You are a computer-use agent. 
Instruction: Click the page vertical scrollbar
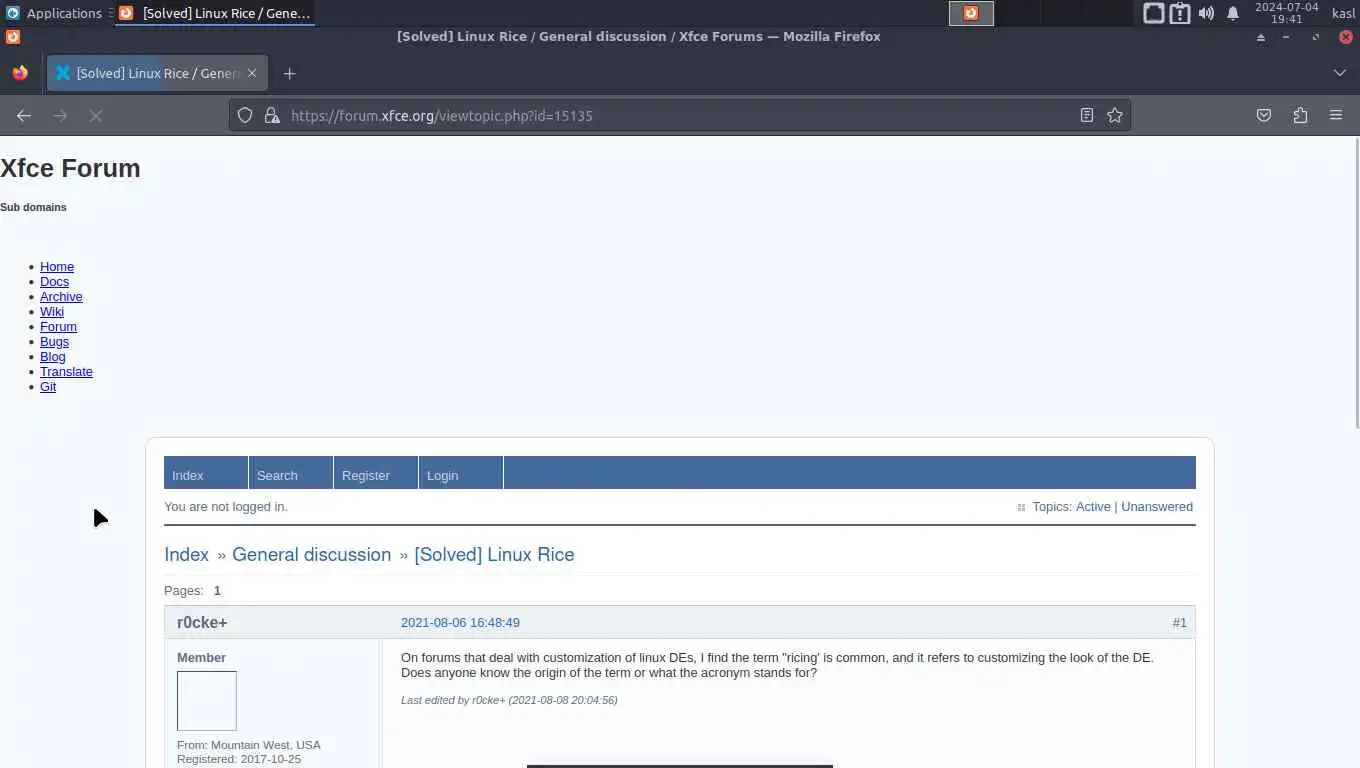1355,284
